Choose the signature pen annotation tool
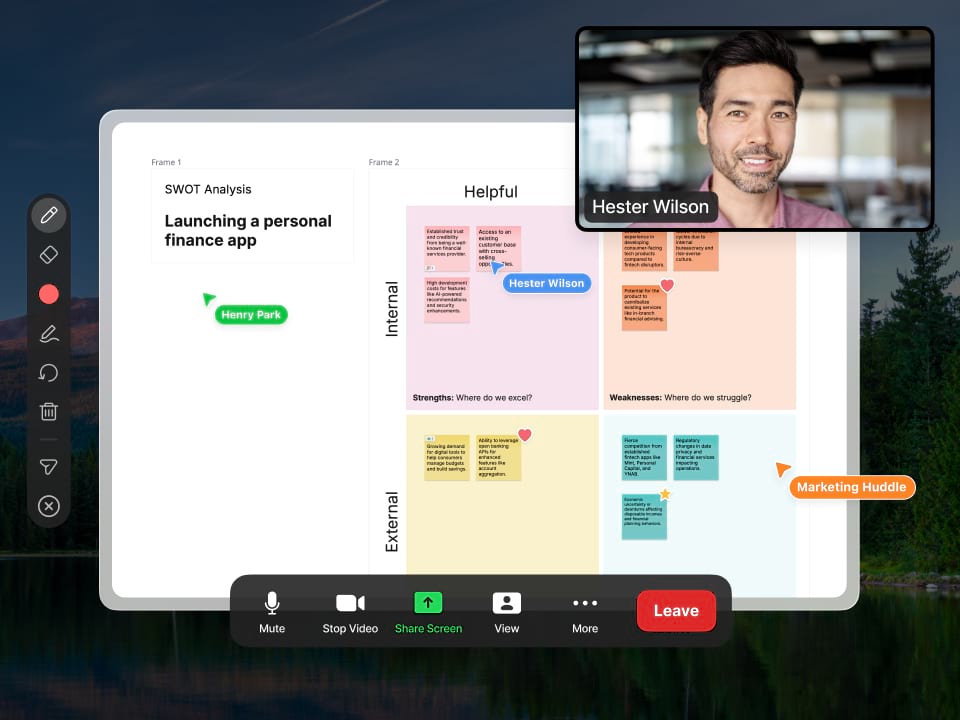This screenshot has width=960, height=720. click(48, 334)
